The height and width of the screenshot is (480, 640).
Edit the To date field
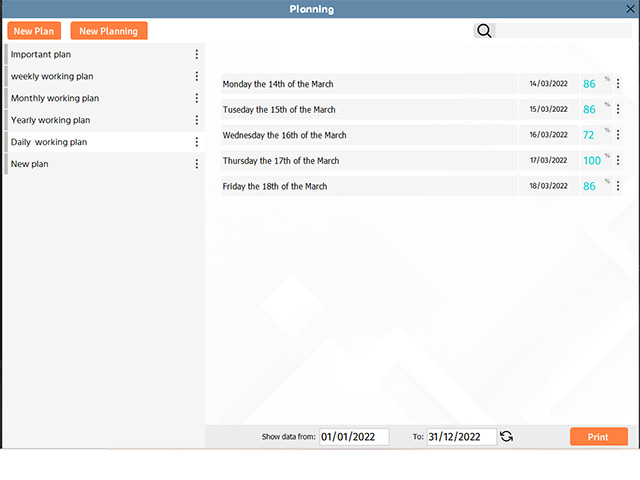pos(462,437)
